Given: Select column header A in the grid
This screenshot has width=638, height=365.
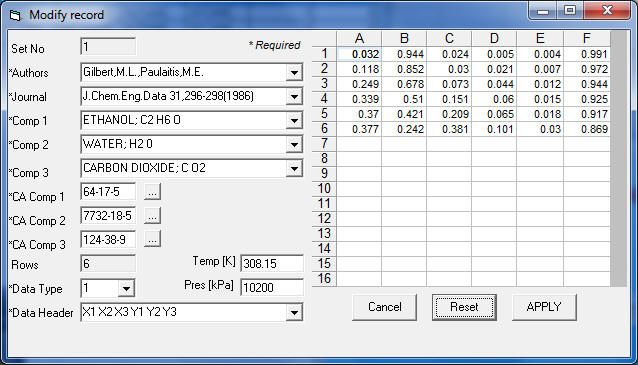Looking at the screenshot, I should coord(359,39).
